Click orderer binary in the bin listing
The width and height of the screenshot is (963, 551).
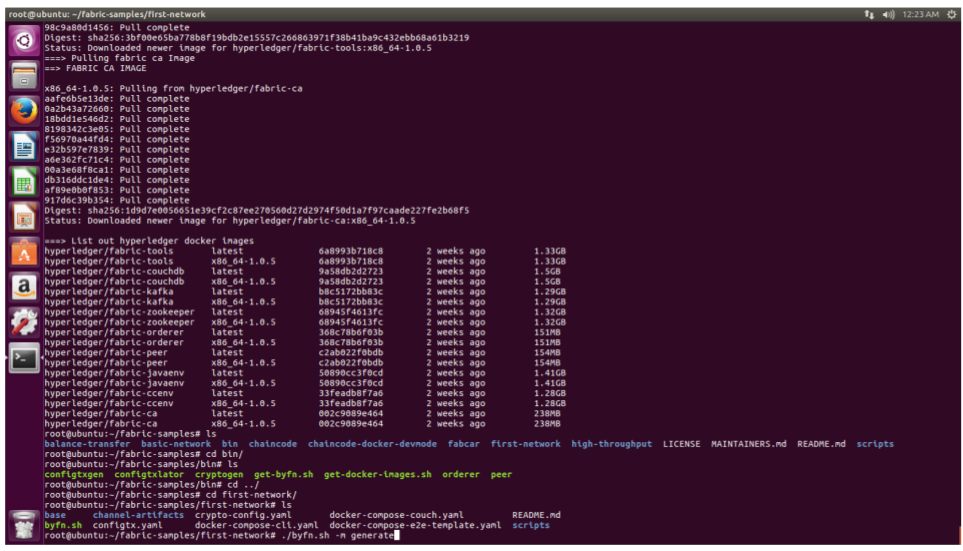(461, 474)
